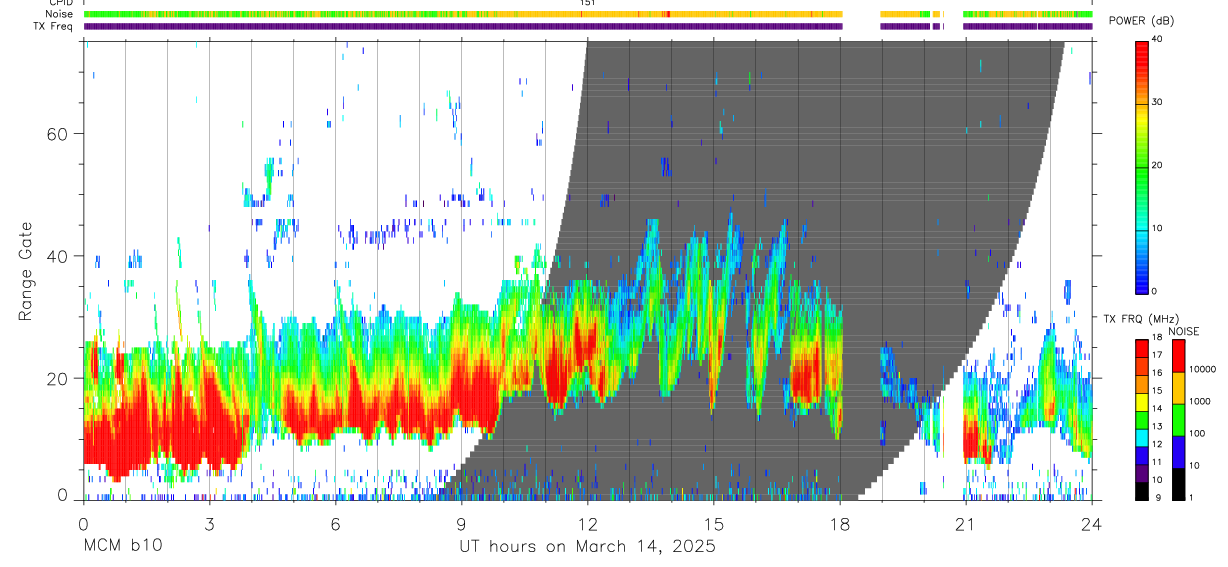This screenshot has height=567, width=1228.
Task: Click the data gap in noise strip
Action: click(x=861, y=14)
